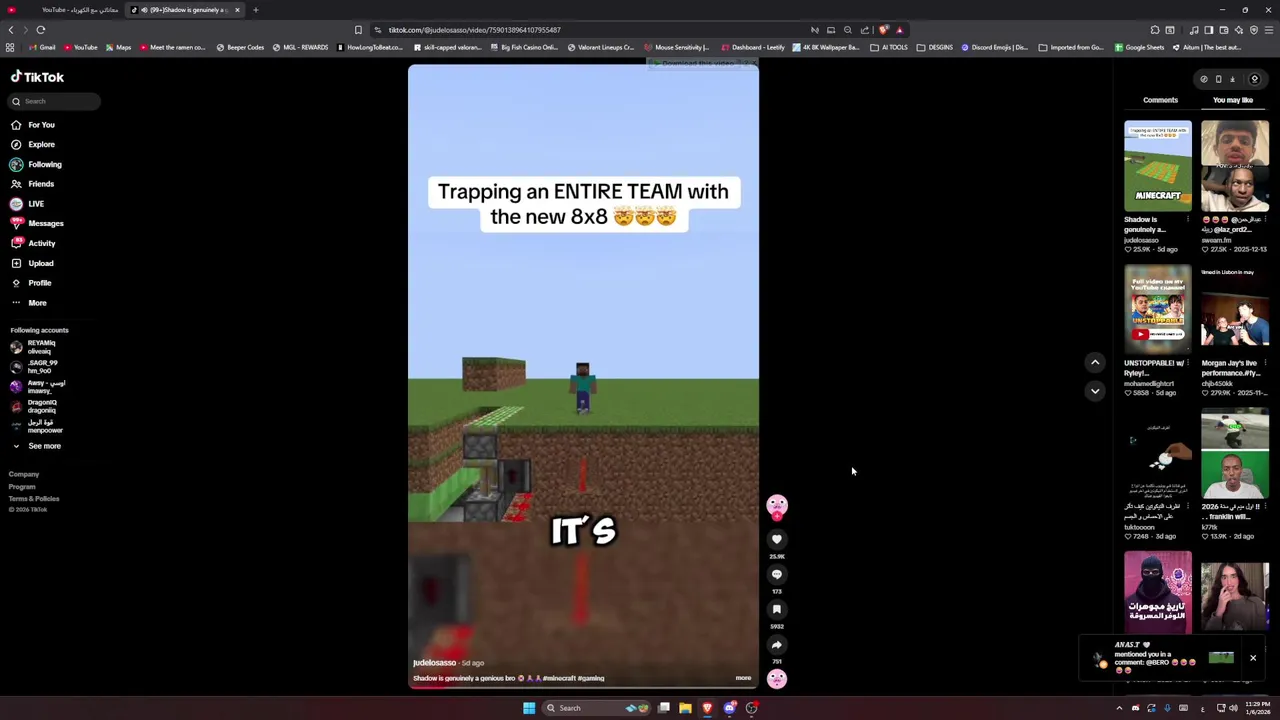The image size is (1280, 720).
Task: Open the ANAS.T mention notification
Action: point(1160,658)
